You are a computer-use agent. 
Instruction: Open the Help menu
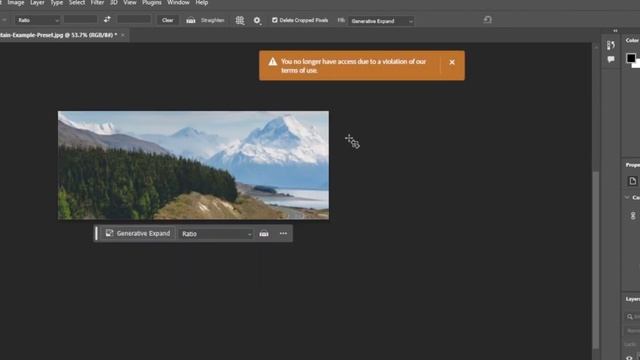[x=202, y=2]
